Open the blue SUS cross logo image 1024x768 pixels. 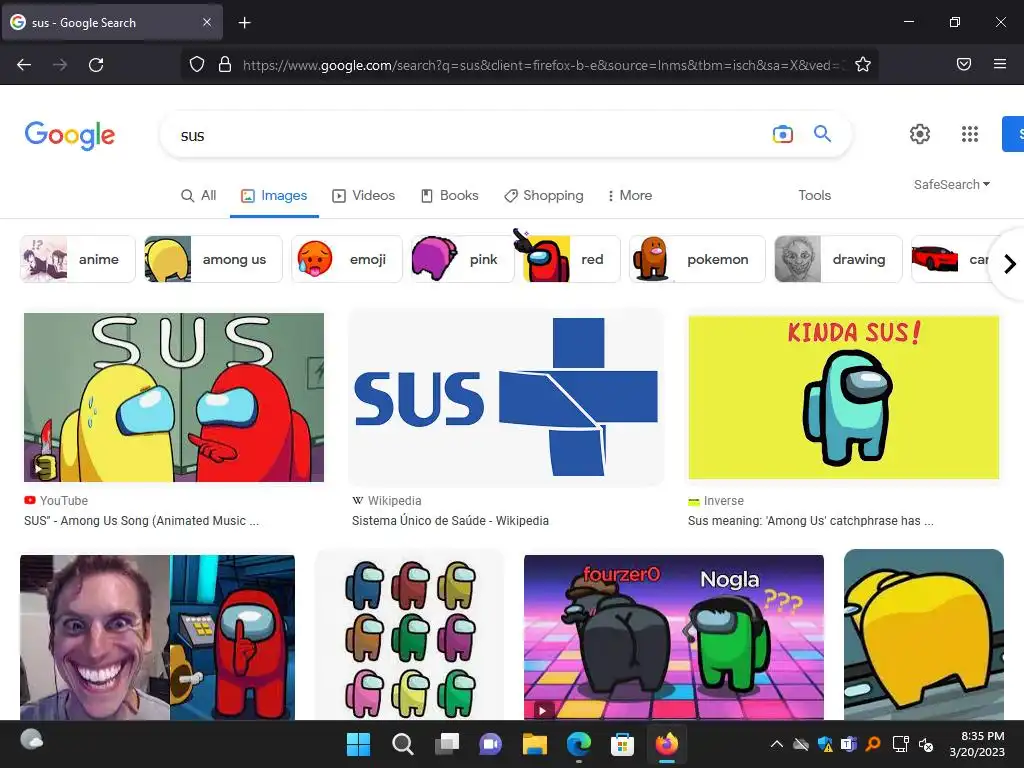[506, 397]
